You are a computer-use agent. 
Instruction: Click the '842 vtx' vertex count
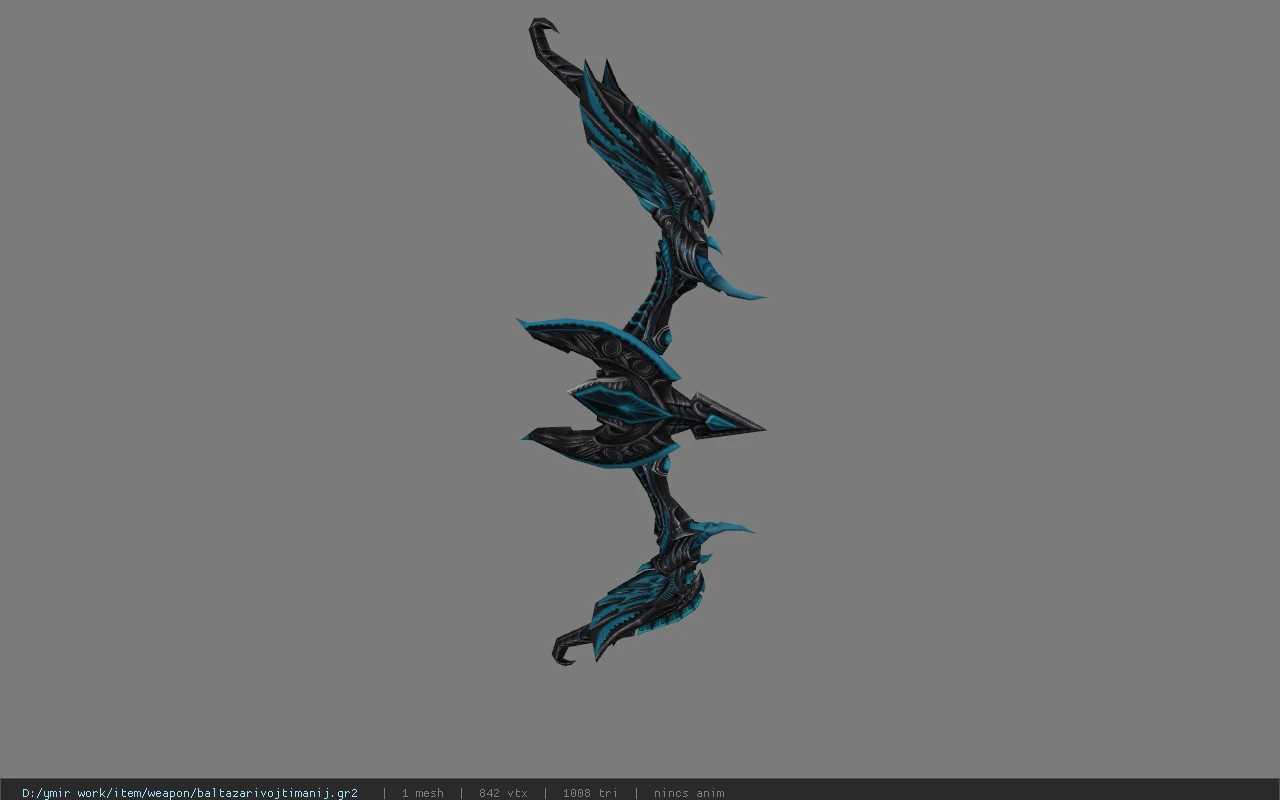(503, 793)
